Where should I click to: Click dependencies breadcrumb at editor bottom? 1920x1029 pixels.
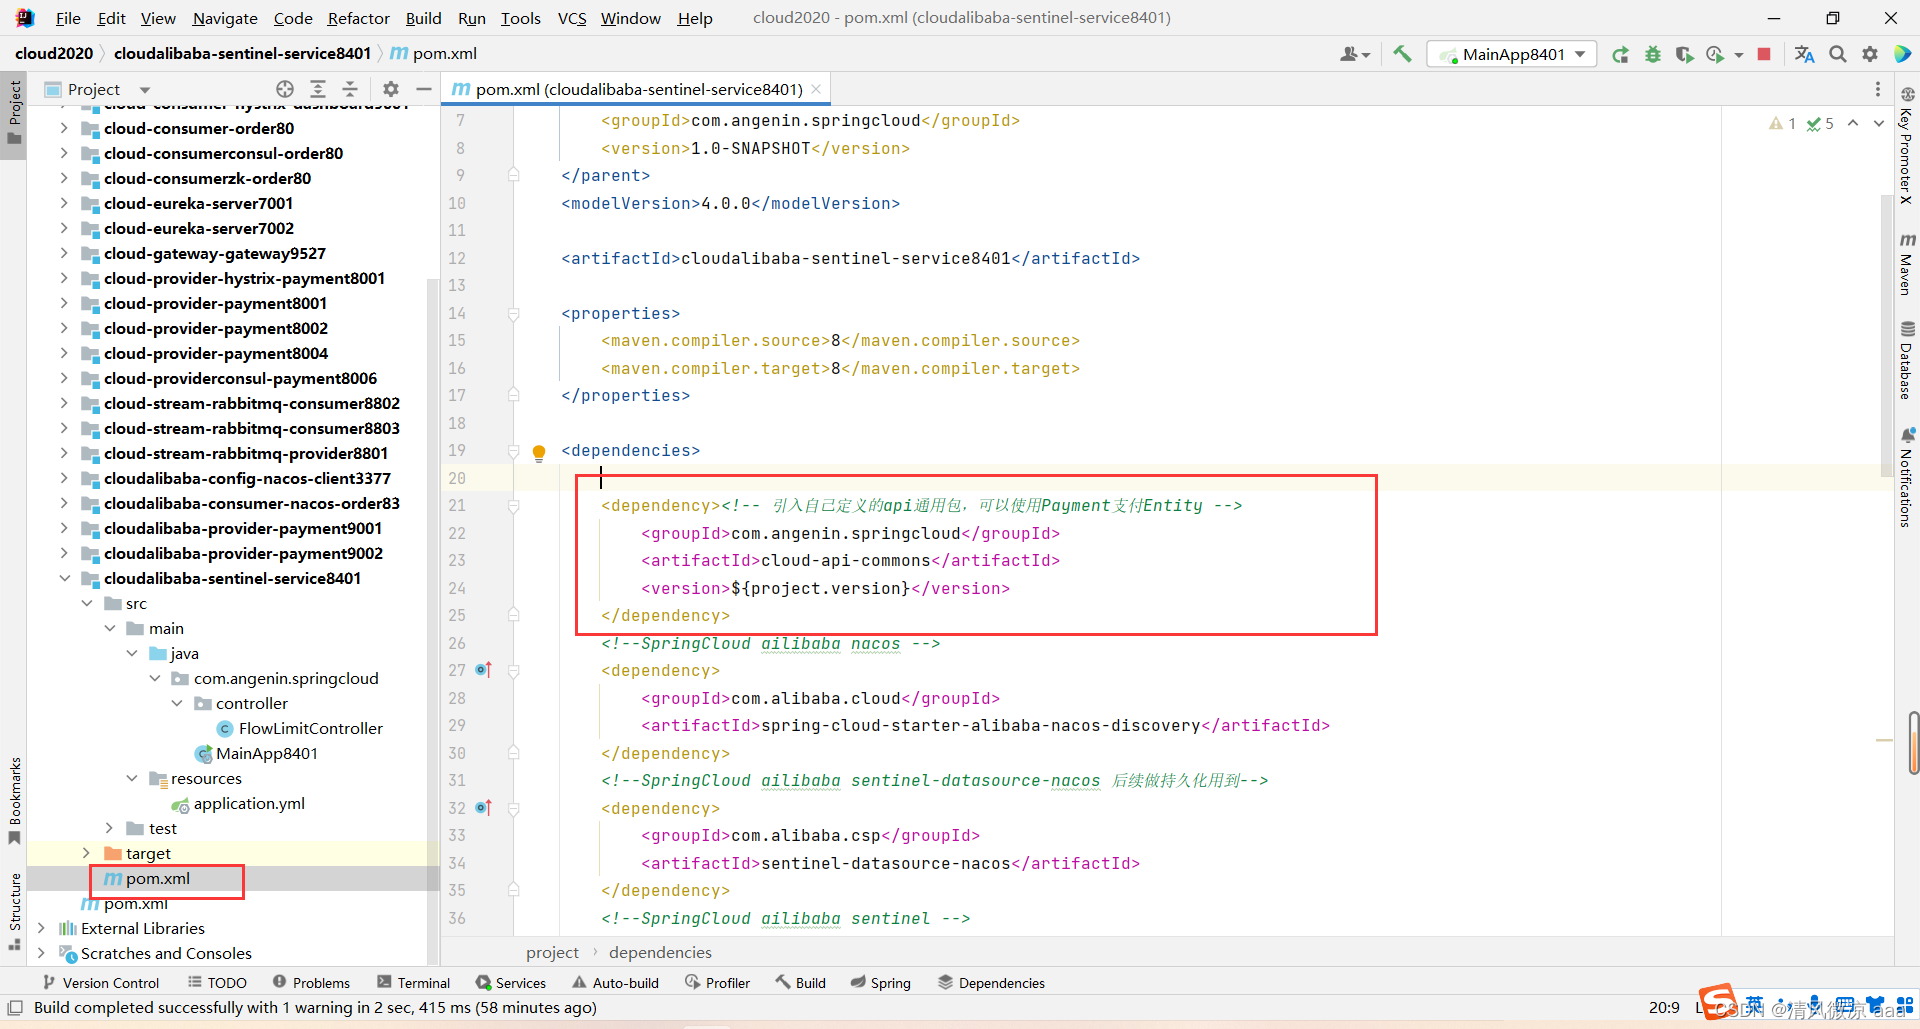pos(660,952)
